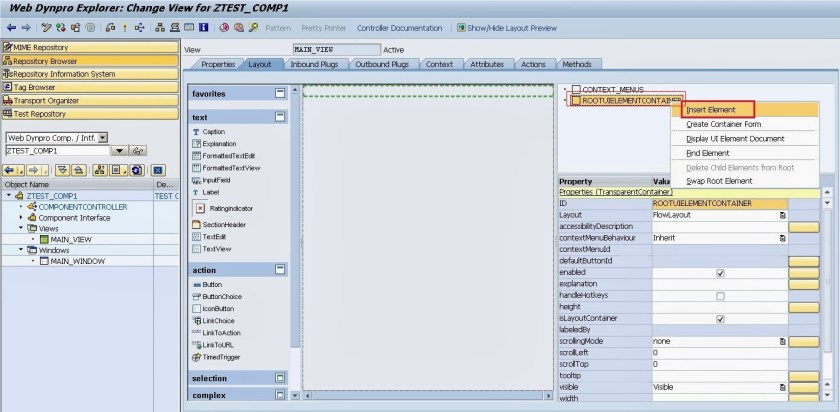Open the visible property value dropdown
The height and width of the screenshot is (412, 840).
tap(783, 387)
